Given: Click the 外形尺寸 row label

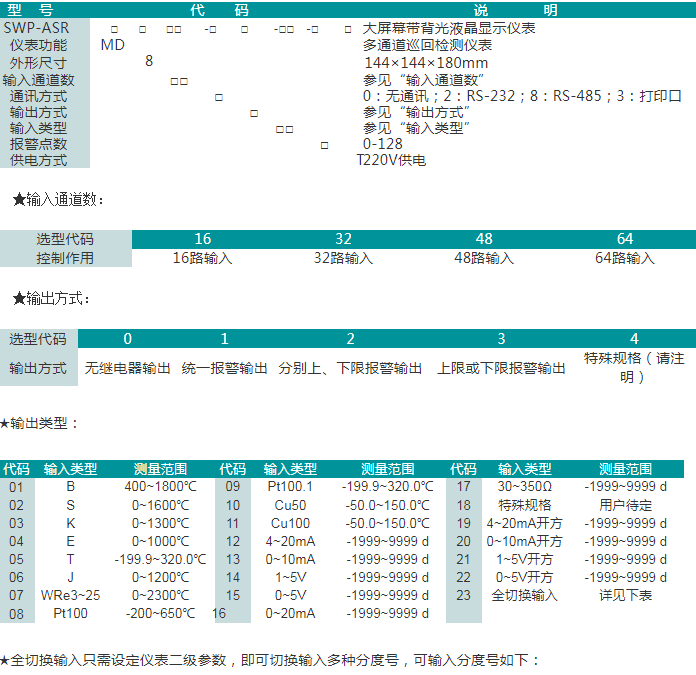Looking at the screenshot, I should [x=38, y=63].
